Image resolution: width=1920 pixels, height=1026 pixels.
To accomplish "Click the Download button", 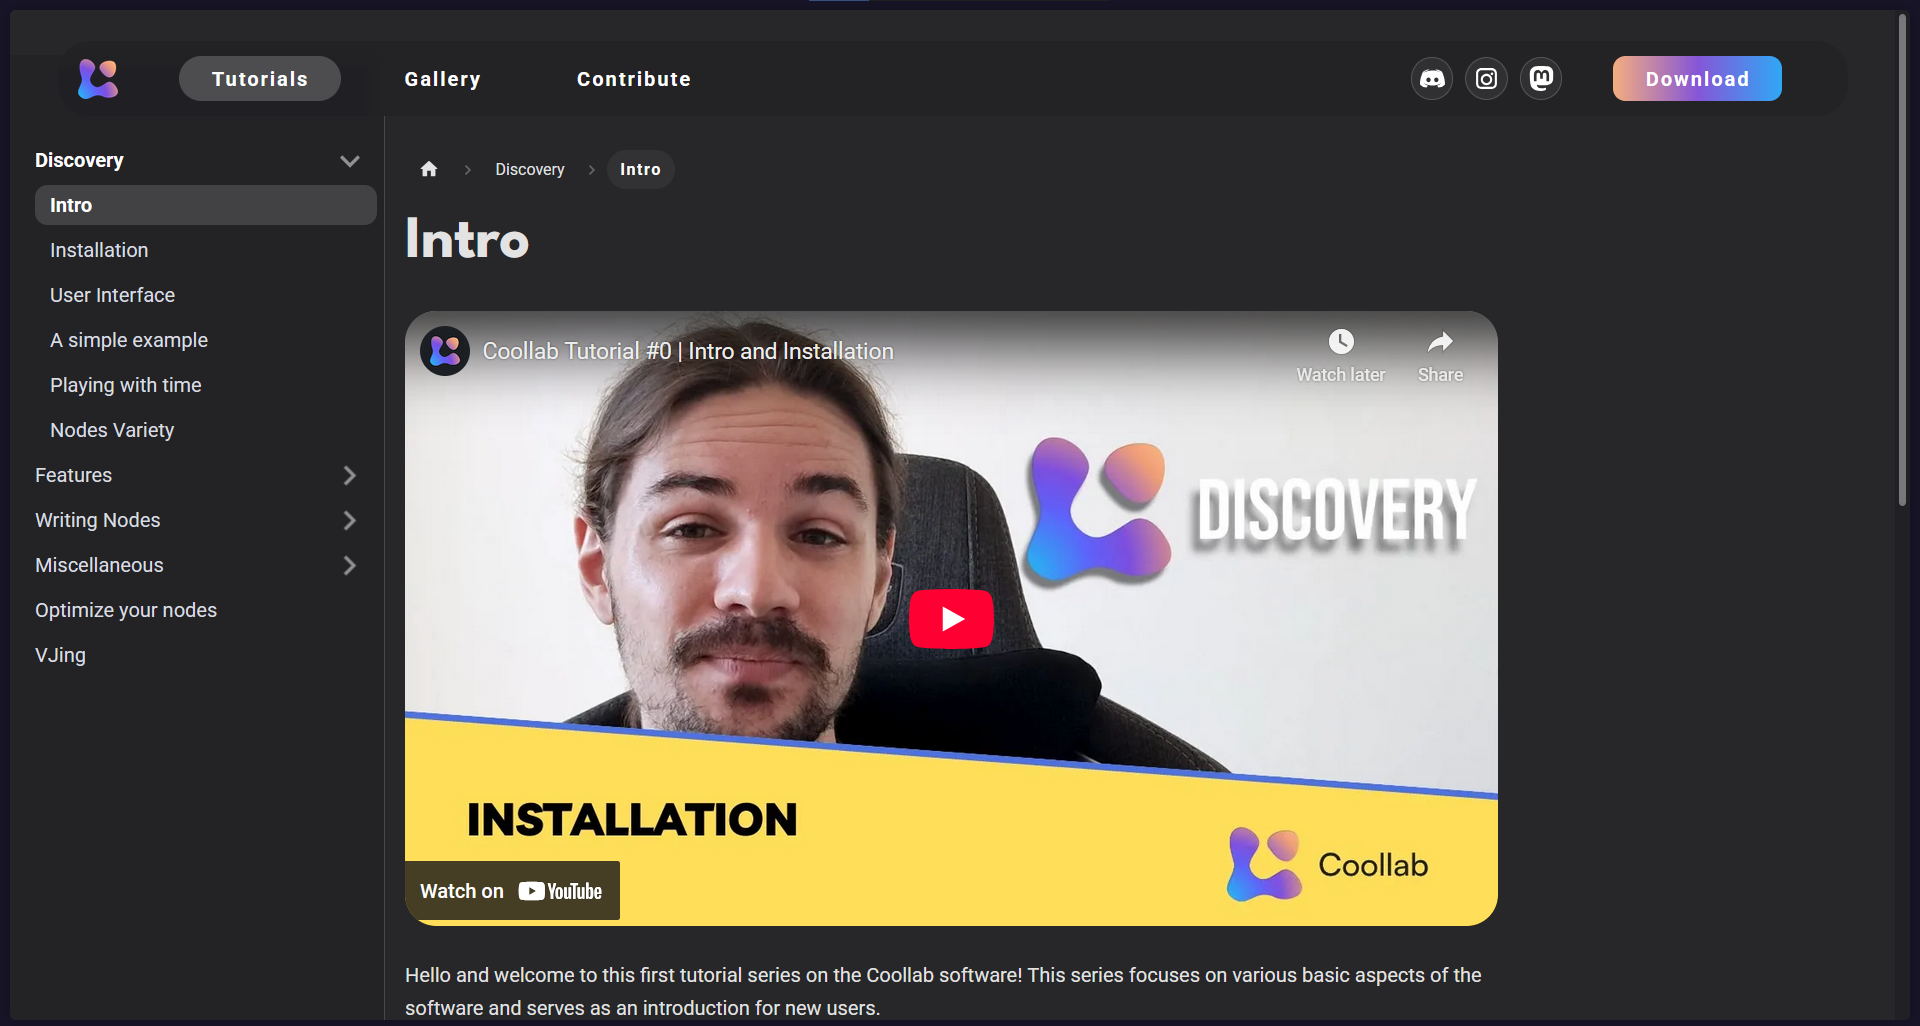I will coord(1697,79).
